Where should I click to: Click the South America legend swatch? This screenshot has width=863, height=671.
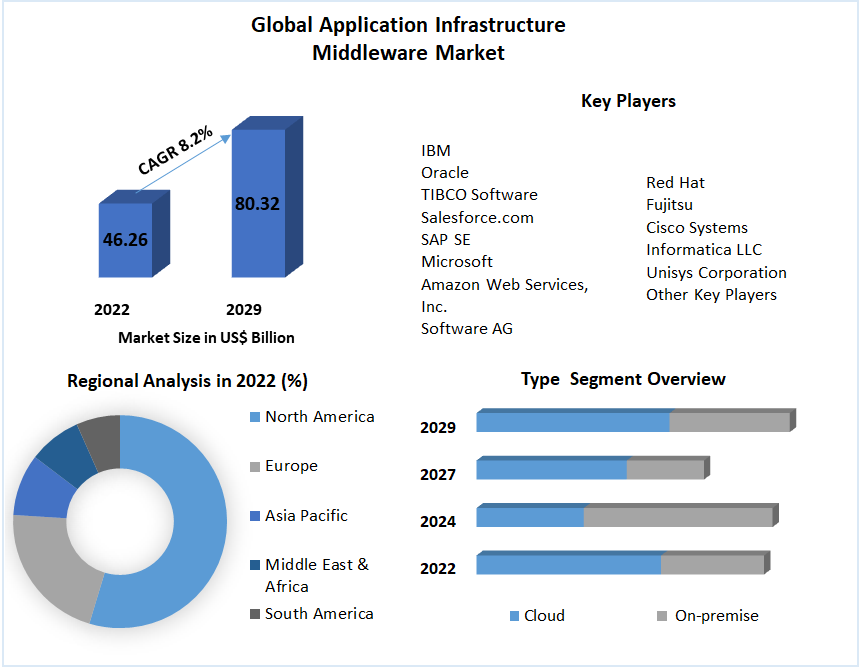click(x=255, y=614)
